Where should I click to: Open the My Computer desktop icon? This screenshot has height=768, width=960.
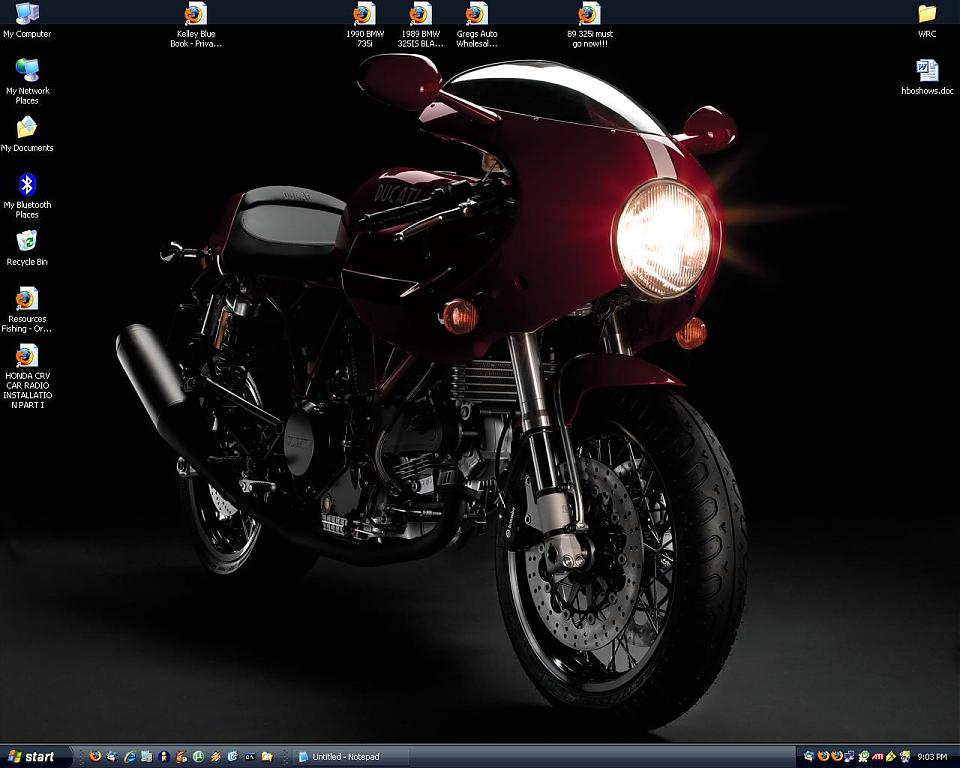pyautogui.click(x=27, y=14)
